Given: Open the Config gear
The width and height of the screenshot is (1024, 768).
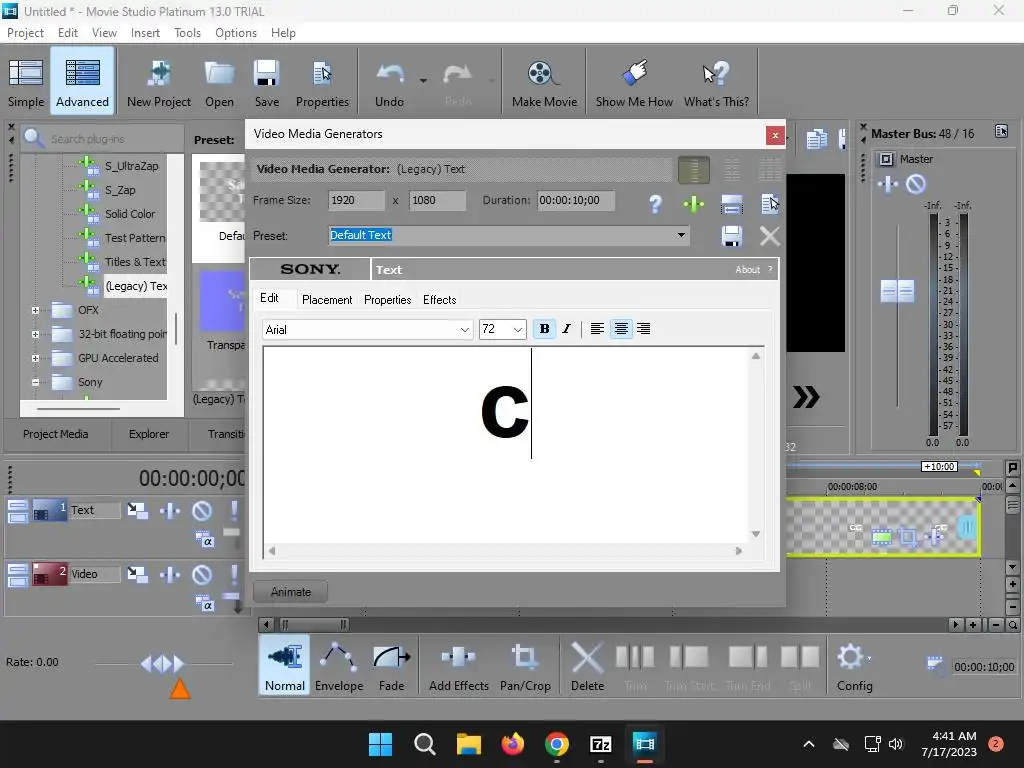Looking at the screenshot, I should pyautogui.click(x=854, y=667).
